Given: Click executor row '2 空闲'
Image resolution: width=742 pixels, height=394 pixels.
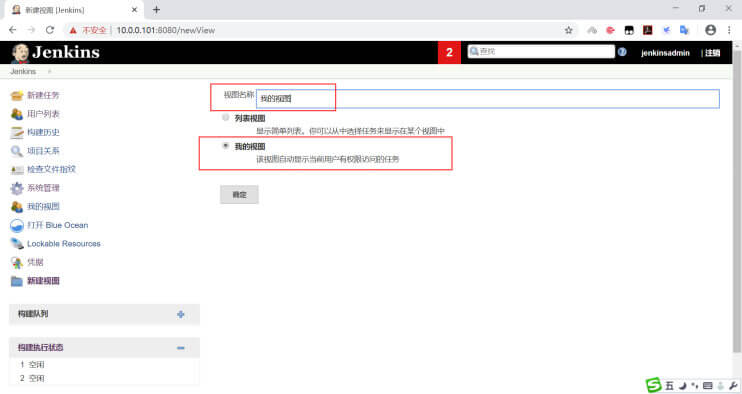Looking at the screenshot, I should [32, 378].
